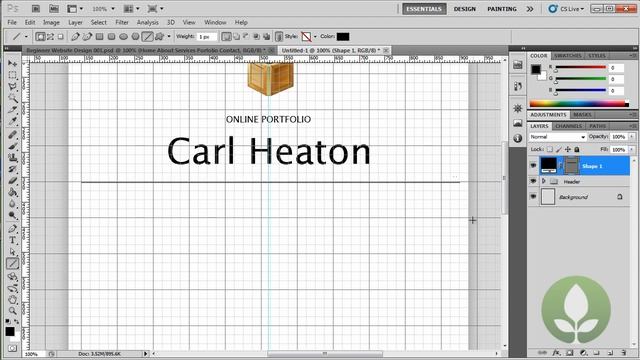
Task: Hide the Shape 1 layer
Action: click(x=533, y=166)
